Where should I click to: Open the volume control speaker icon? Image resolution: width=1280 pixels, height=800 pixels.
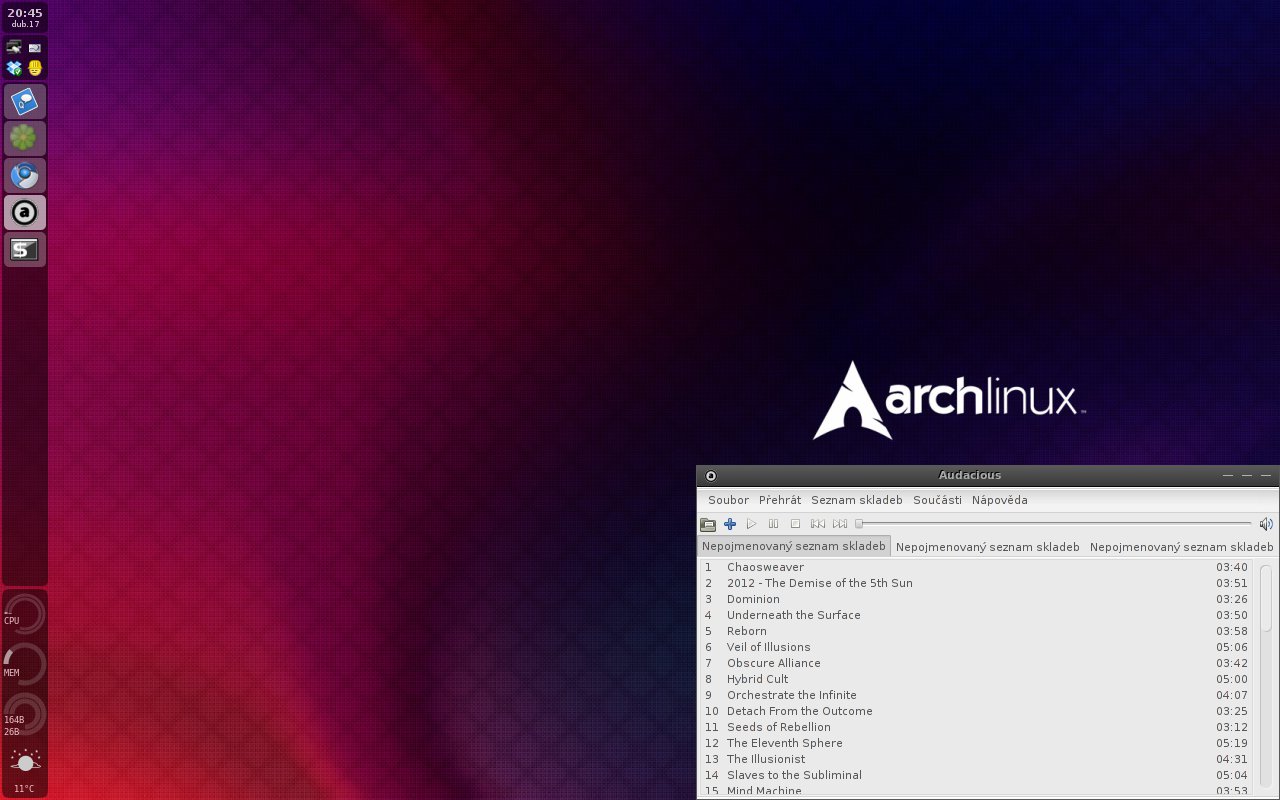(x=1266, y=524)
